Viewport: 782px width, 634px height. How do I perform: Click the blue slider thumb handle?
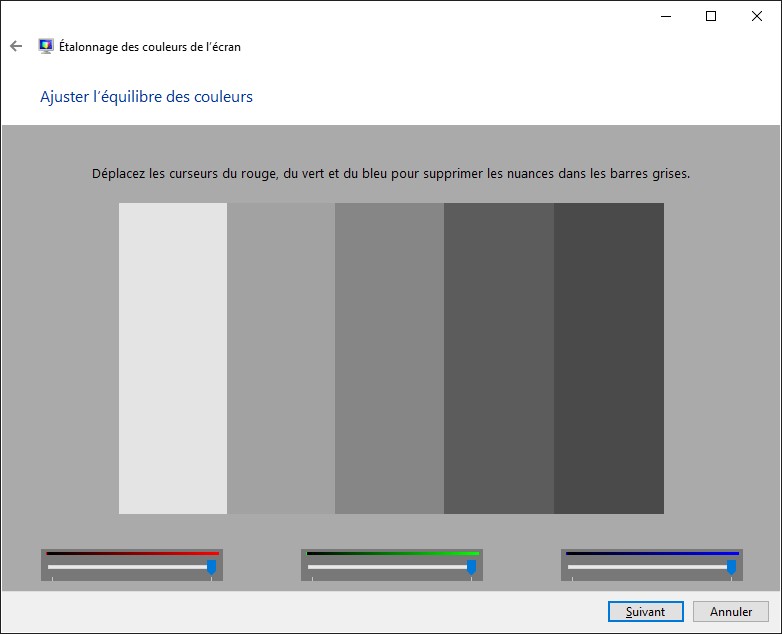point(731,567)
